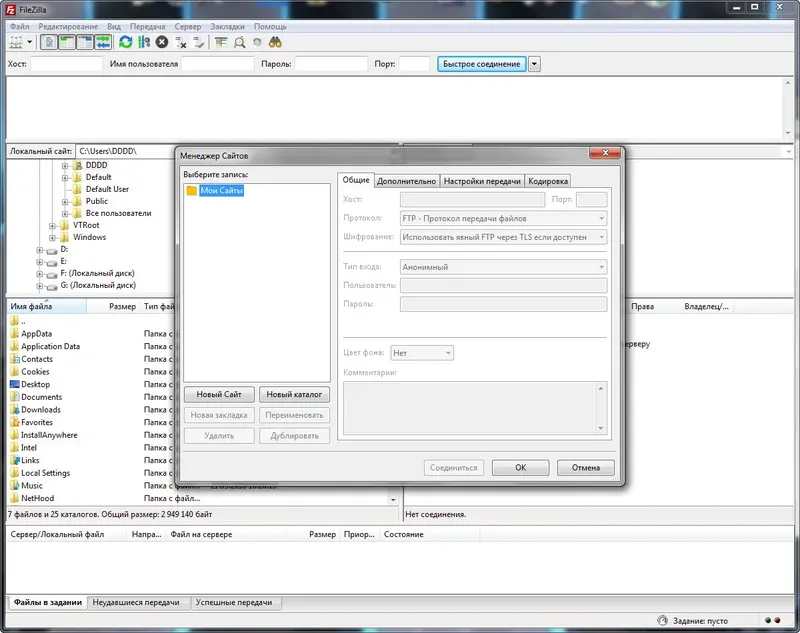
Task: Toggle the transfer queue view icon
Action: 103,42
